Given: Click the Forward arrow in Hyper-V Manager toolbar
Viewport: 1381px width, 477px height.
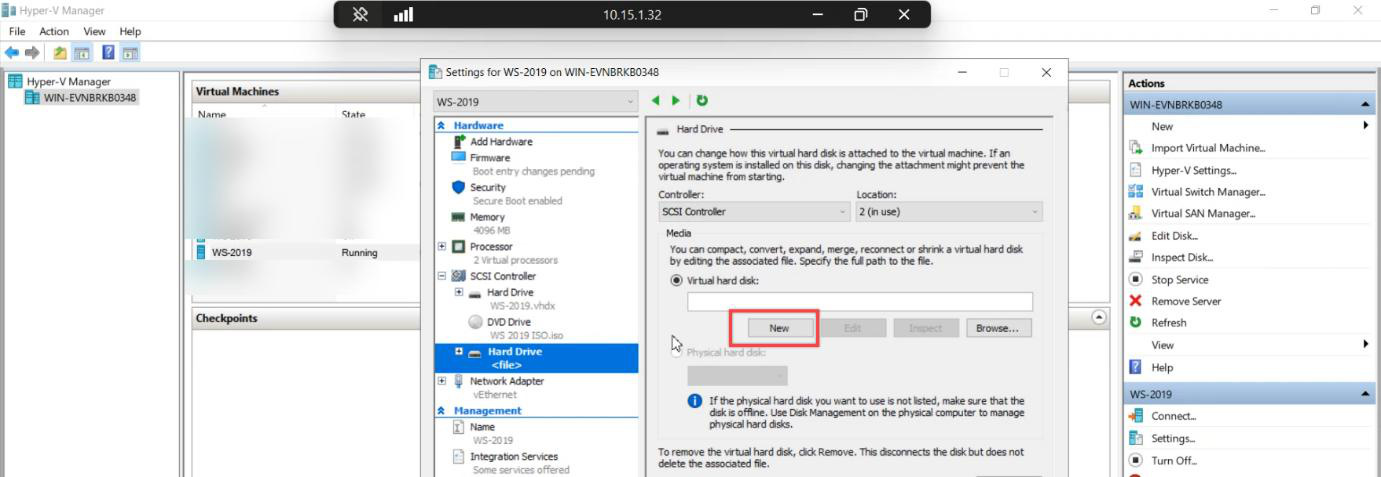Looking at the screenshot, I should pos(32,52).
